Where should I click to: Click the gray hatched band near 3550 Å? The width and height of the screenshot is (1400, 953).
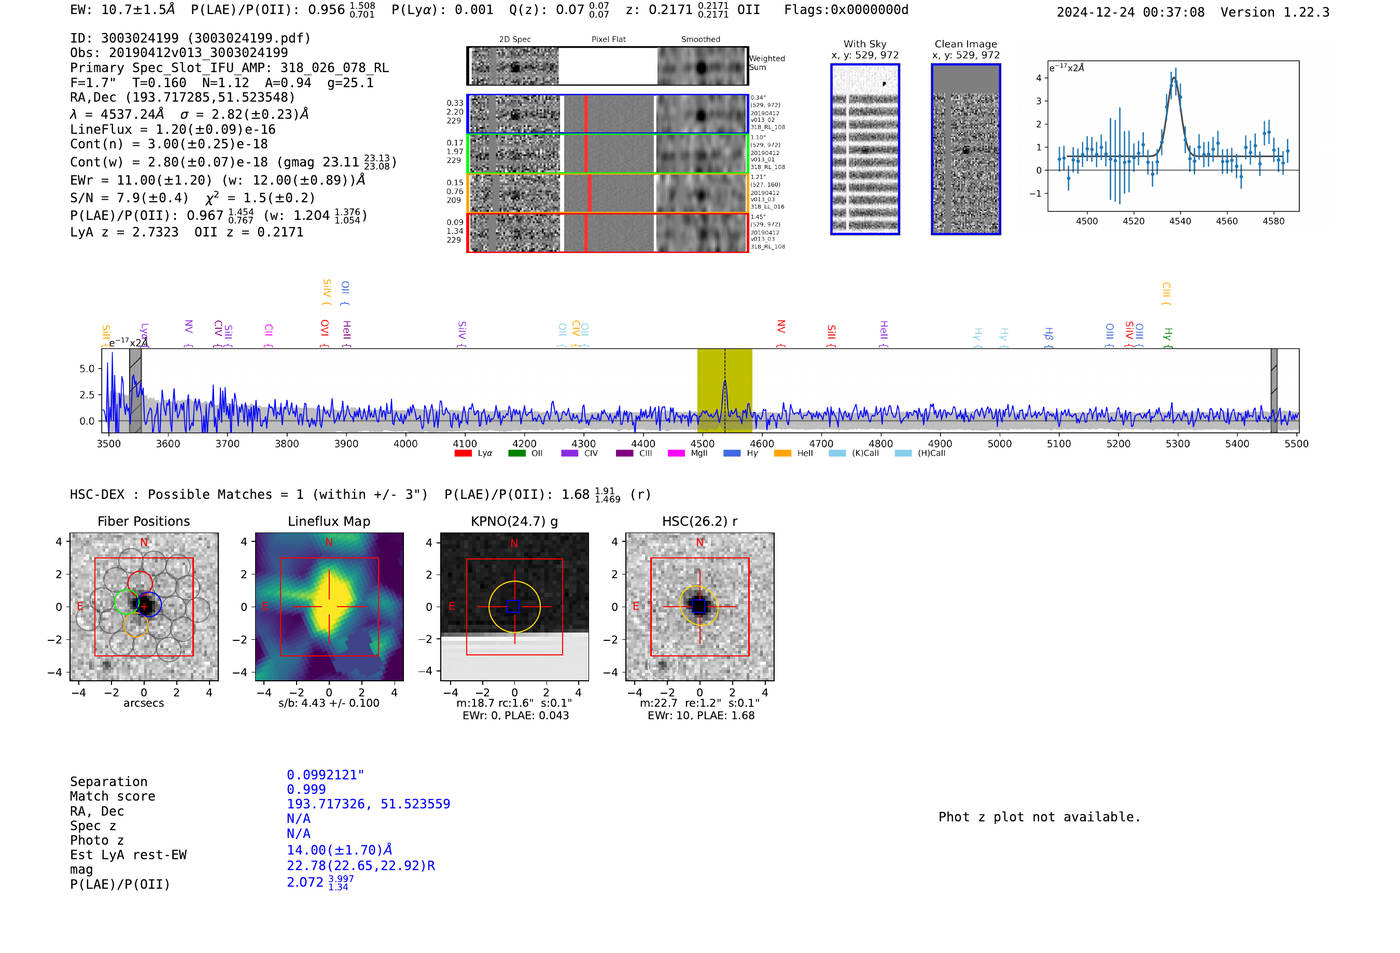point(135,391)
